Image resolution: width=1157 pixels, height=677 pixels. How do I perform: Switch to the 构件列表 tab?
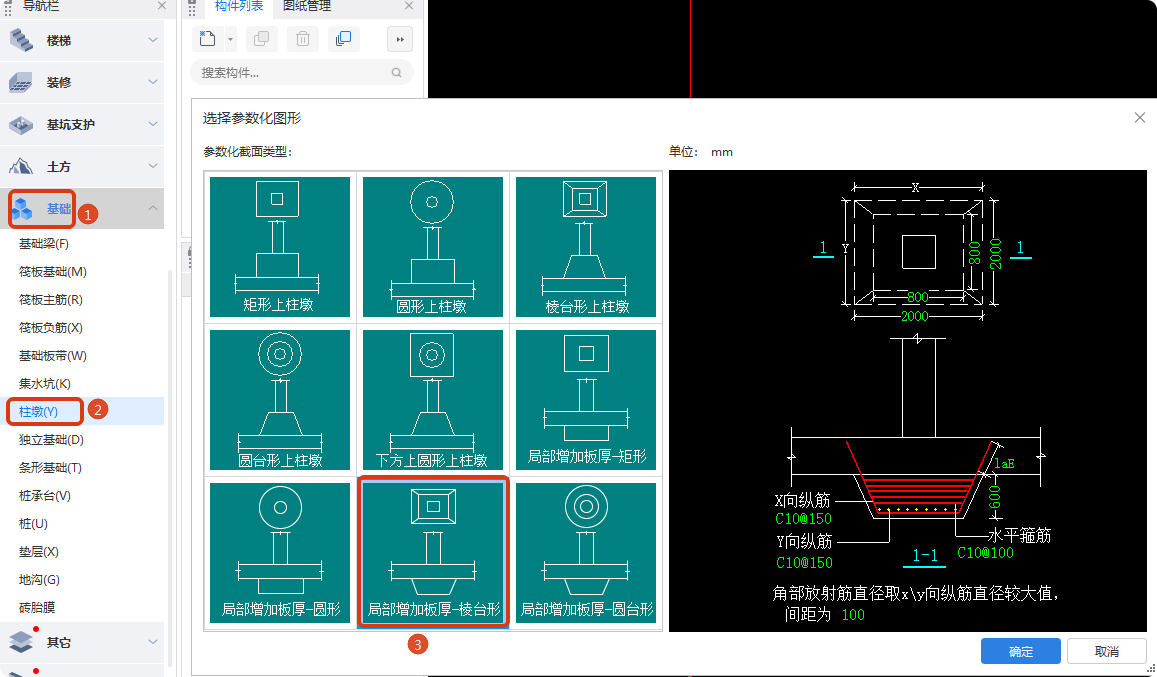(x=239, y=6)
